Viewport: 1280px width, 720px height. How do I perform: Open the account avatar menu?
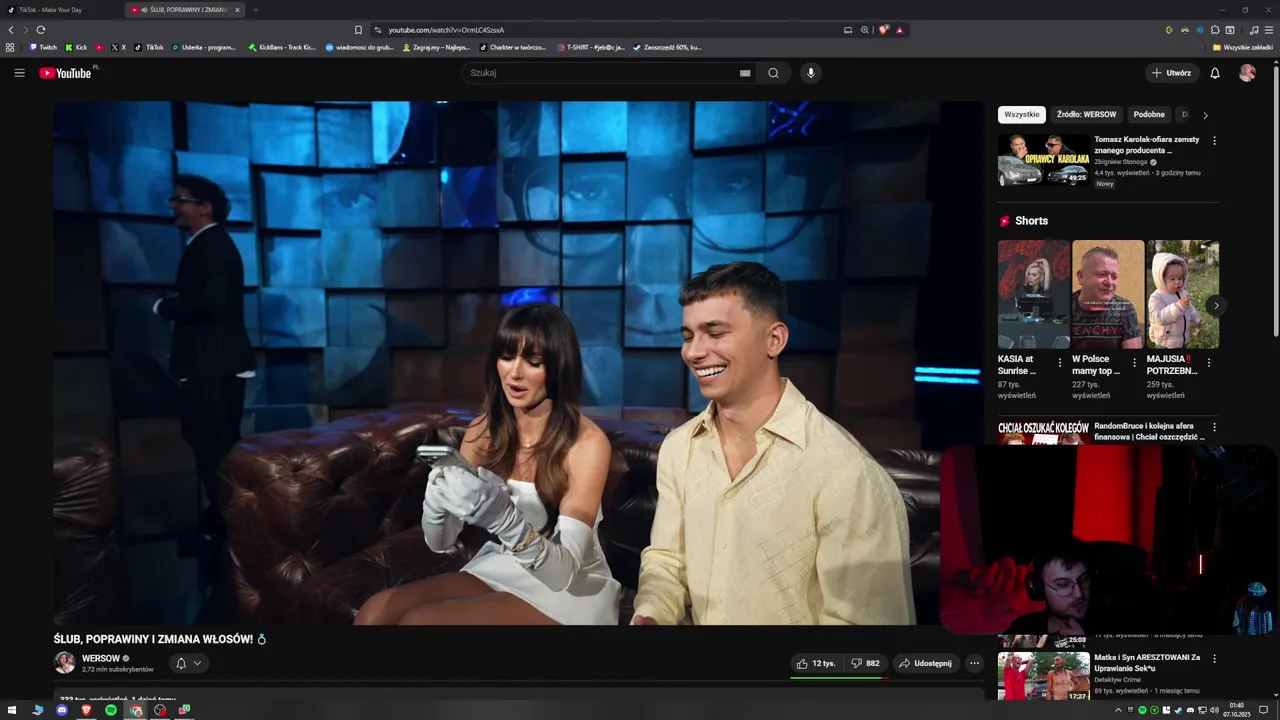click(1247, 73)
